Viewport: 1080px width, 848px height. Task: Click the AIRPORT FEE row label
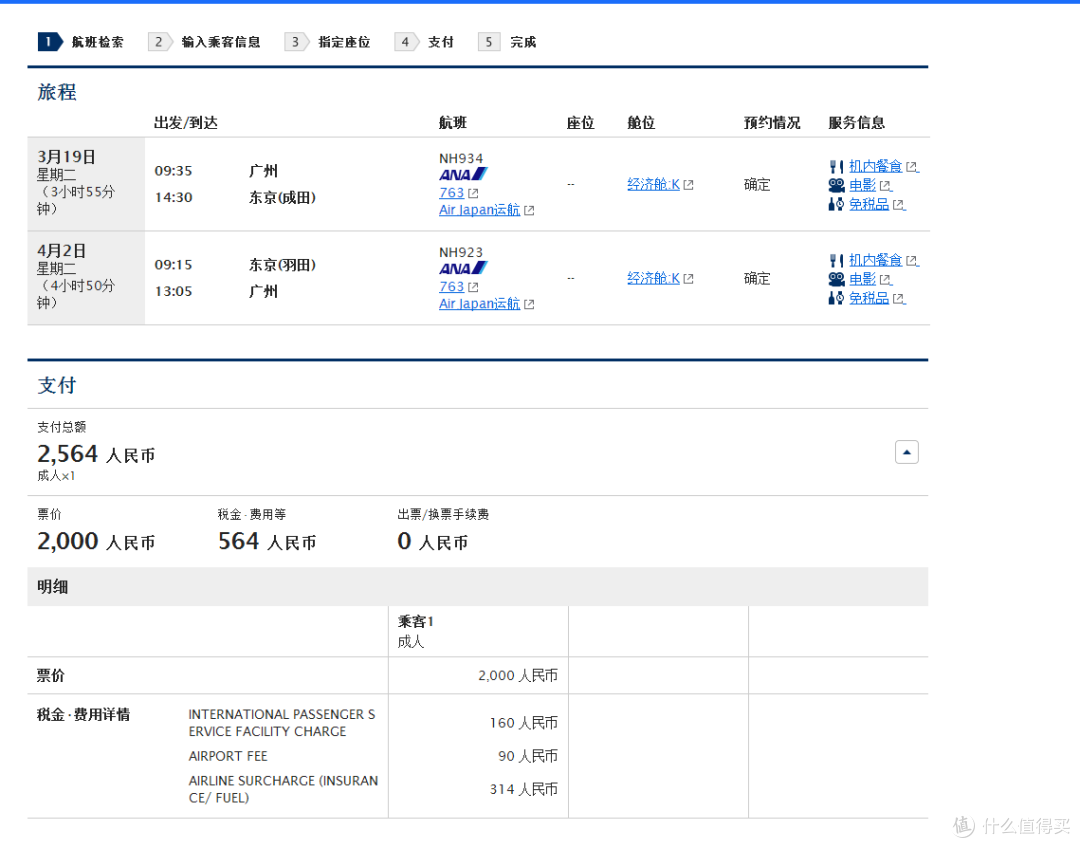(228, 756)
